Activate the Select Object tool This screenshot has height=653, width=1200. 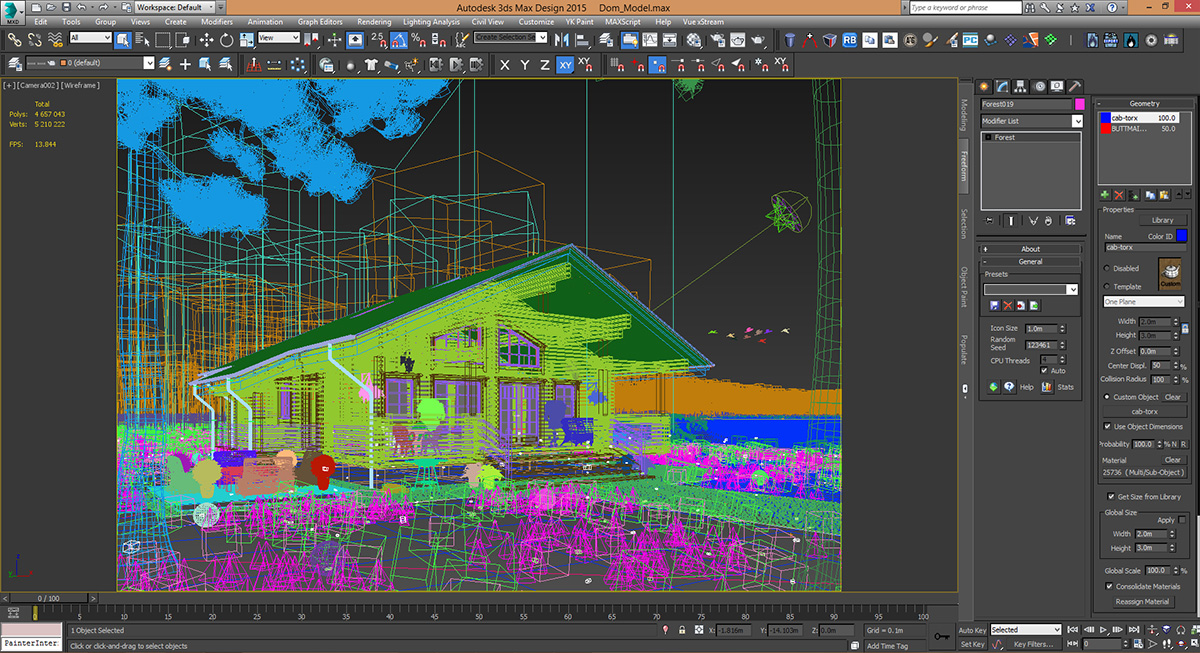click(x=122, y=40)
